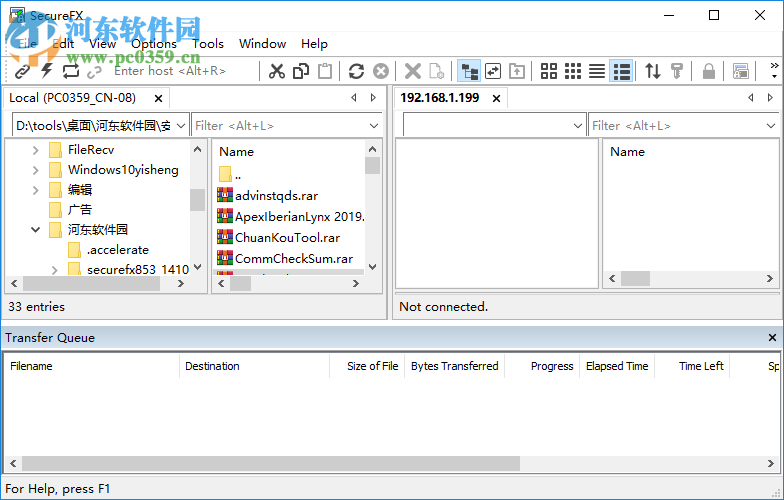Screen dimensions: 784x500
Task: Open the View menu
Action: tap(102, 44)
